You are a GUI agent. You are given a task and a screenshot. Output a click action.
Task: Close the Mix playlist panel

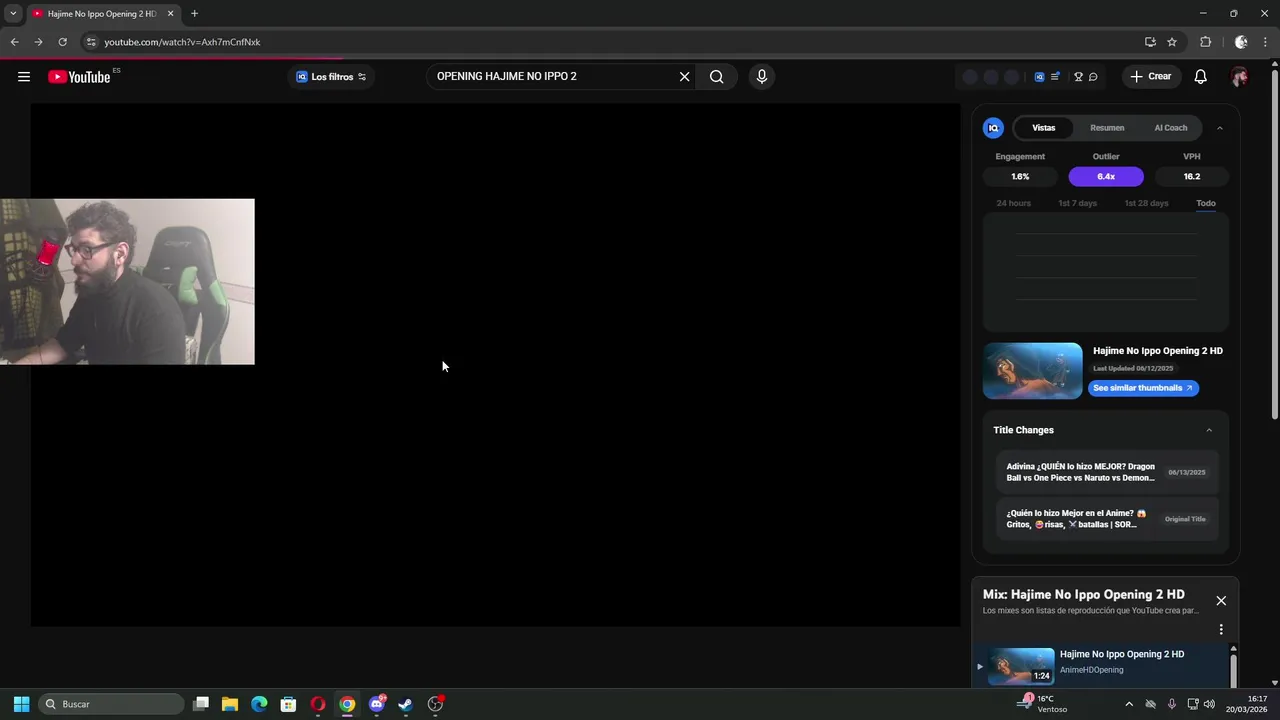(x=1221, y=601)
